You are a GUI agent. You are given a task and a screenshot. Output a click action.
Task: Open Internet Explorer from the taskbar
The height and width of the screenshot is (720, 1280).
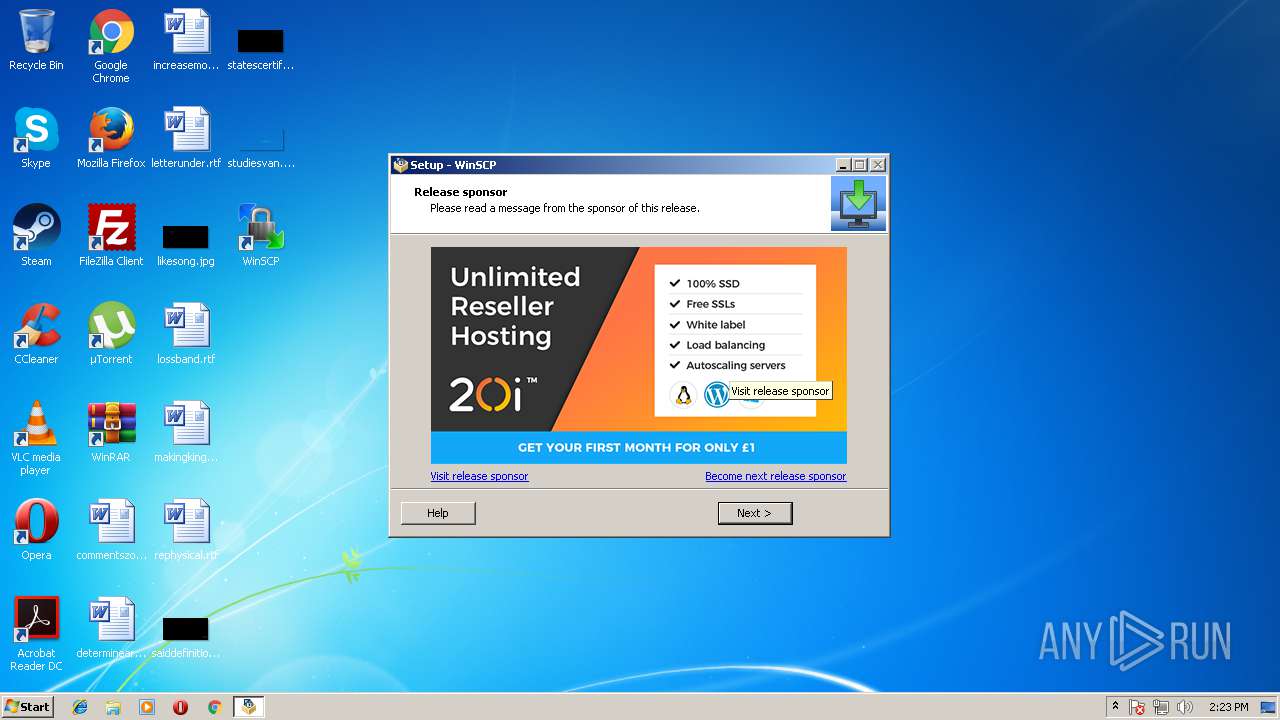point(80,707)
